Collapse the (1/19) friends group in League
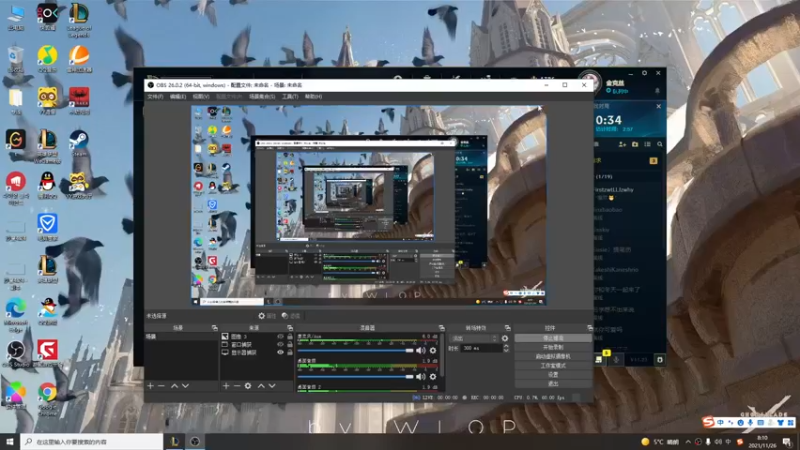This screenshot has width=800, height=450. [x=604, y=177]
